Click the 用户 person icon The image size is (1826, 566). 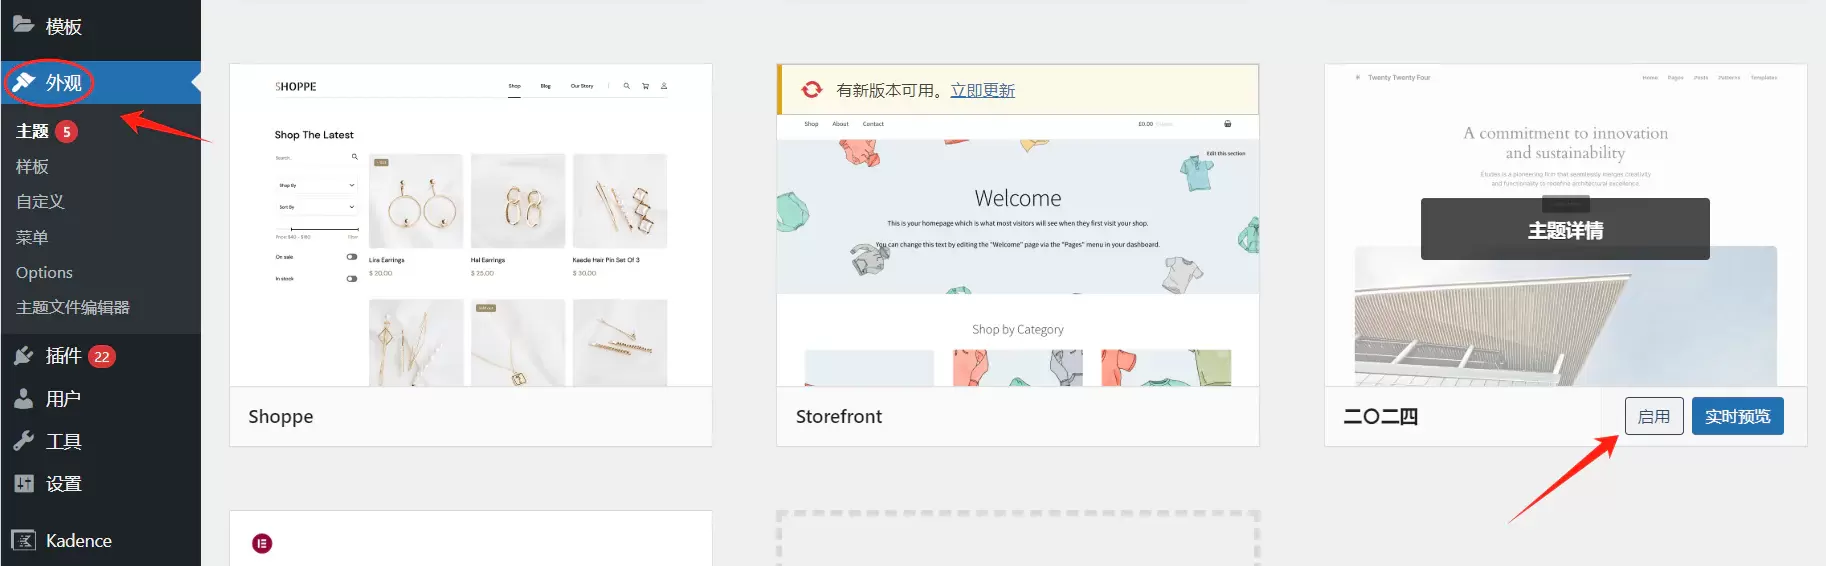tap(23, 399)
